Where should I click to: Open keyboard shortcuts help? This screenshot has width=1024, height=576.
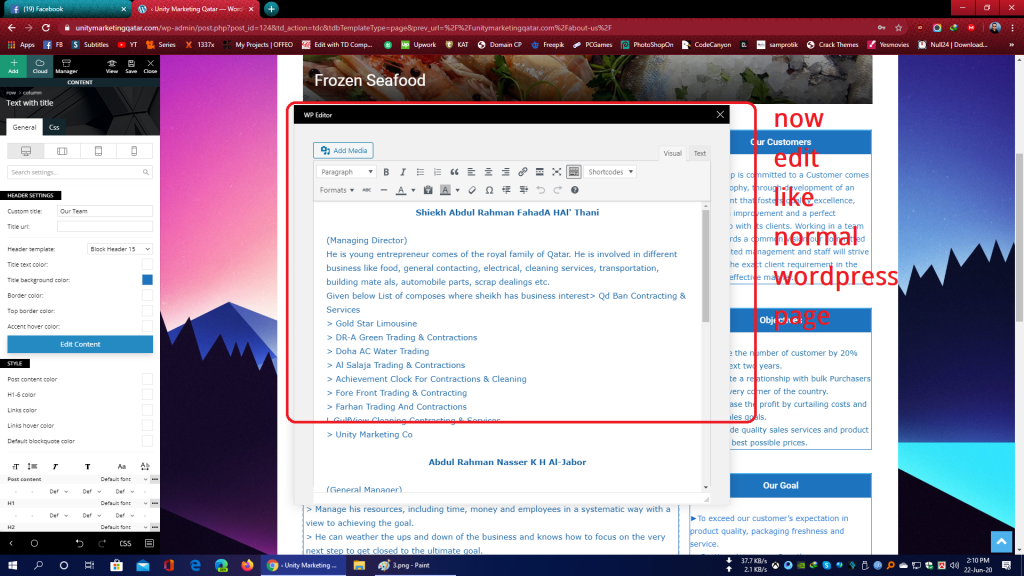575,190
